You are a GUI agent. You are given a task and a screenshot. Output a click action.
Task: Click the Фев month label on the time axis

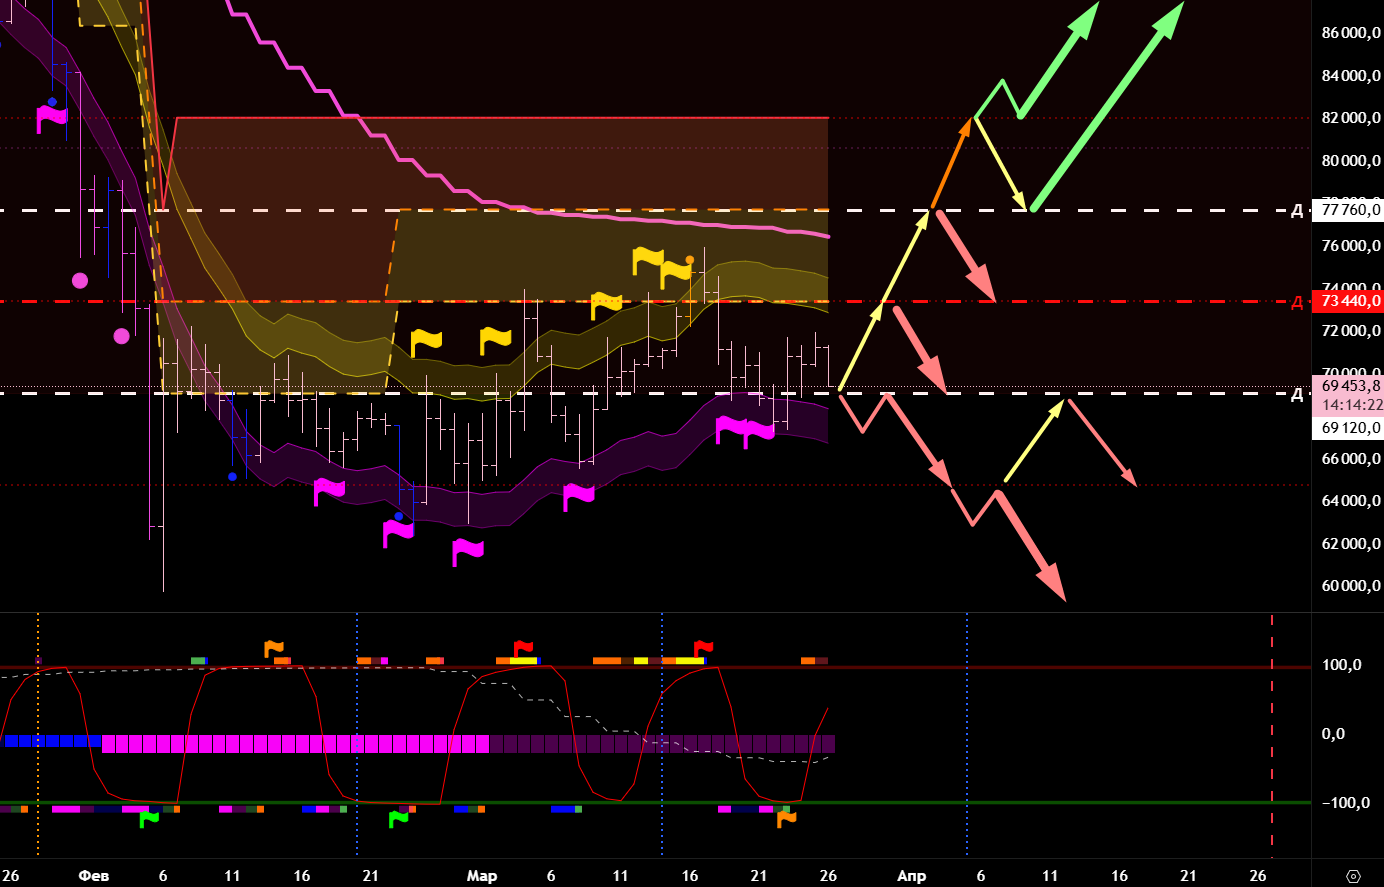coord(94,876)
